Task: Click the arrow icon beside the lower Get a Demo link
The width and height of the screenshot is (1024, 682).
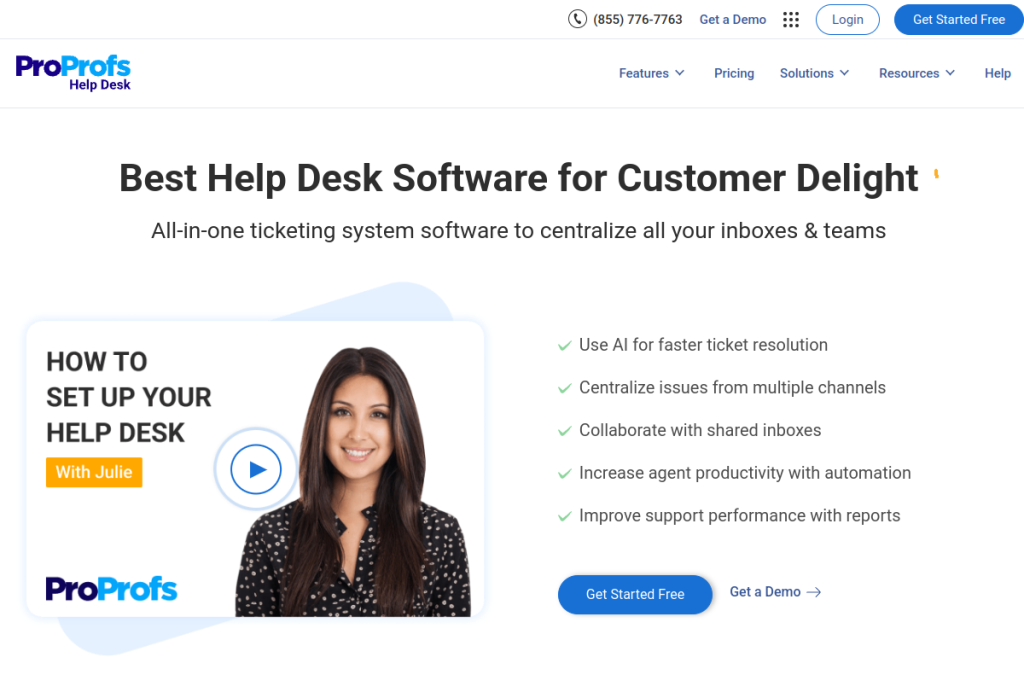Action: (814, 592)
